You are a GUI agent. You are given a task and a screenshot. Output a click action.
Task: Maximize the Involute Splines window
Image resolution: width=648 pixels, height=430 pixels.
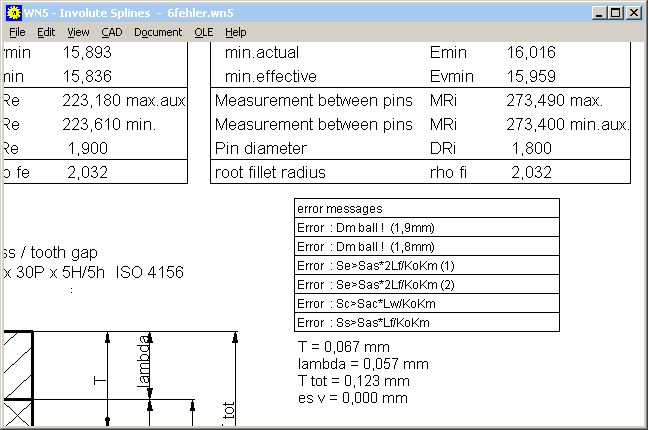click(x=617, y=13)
